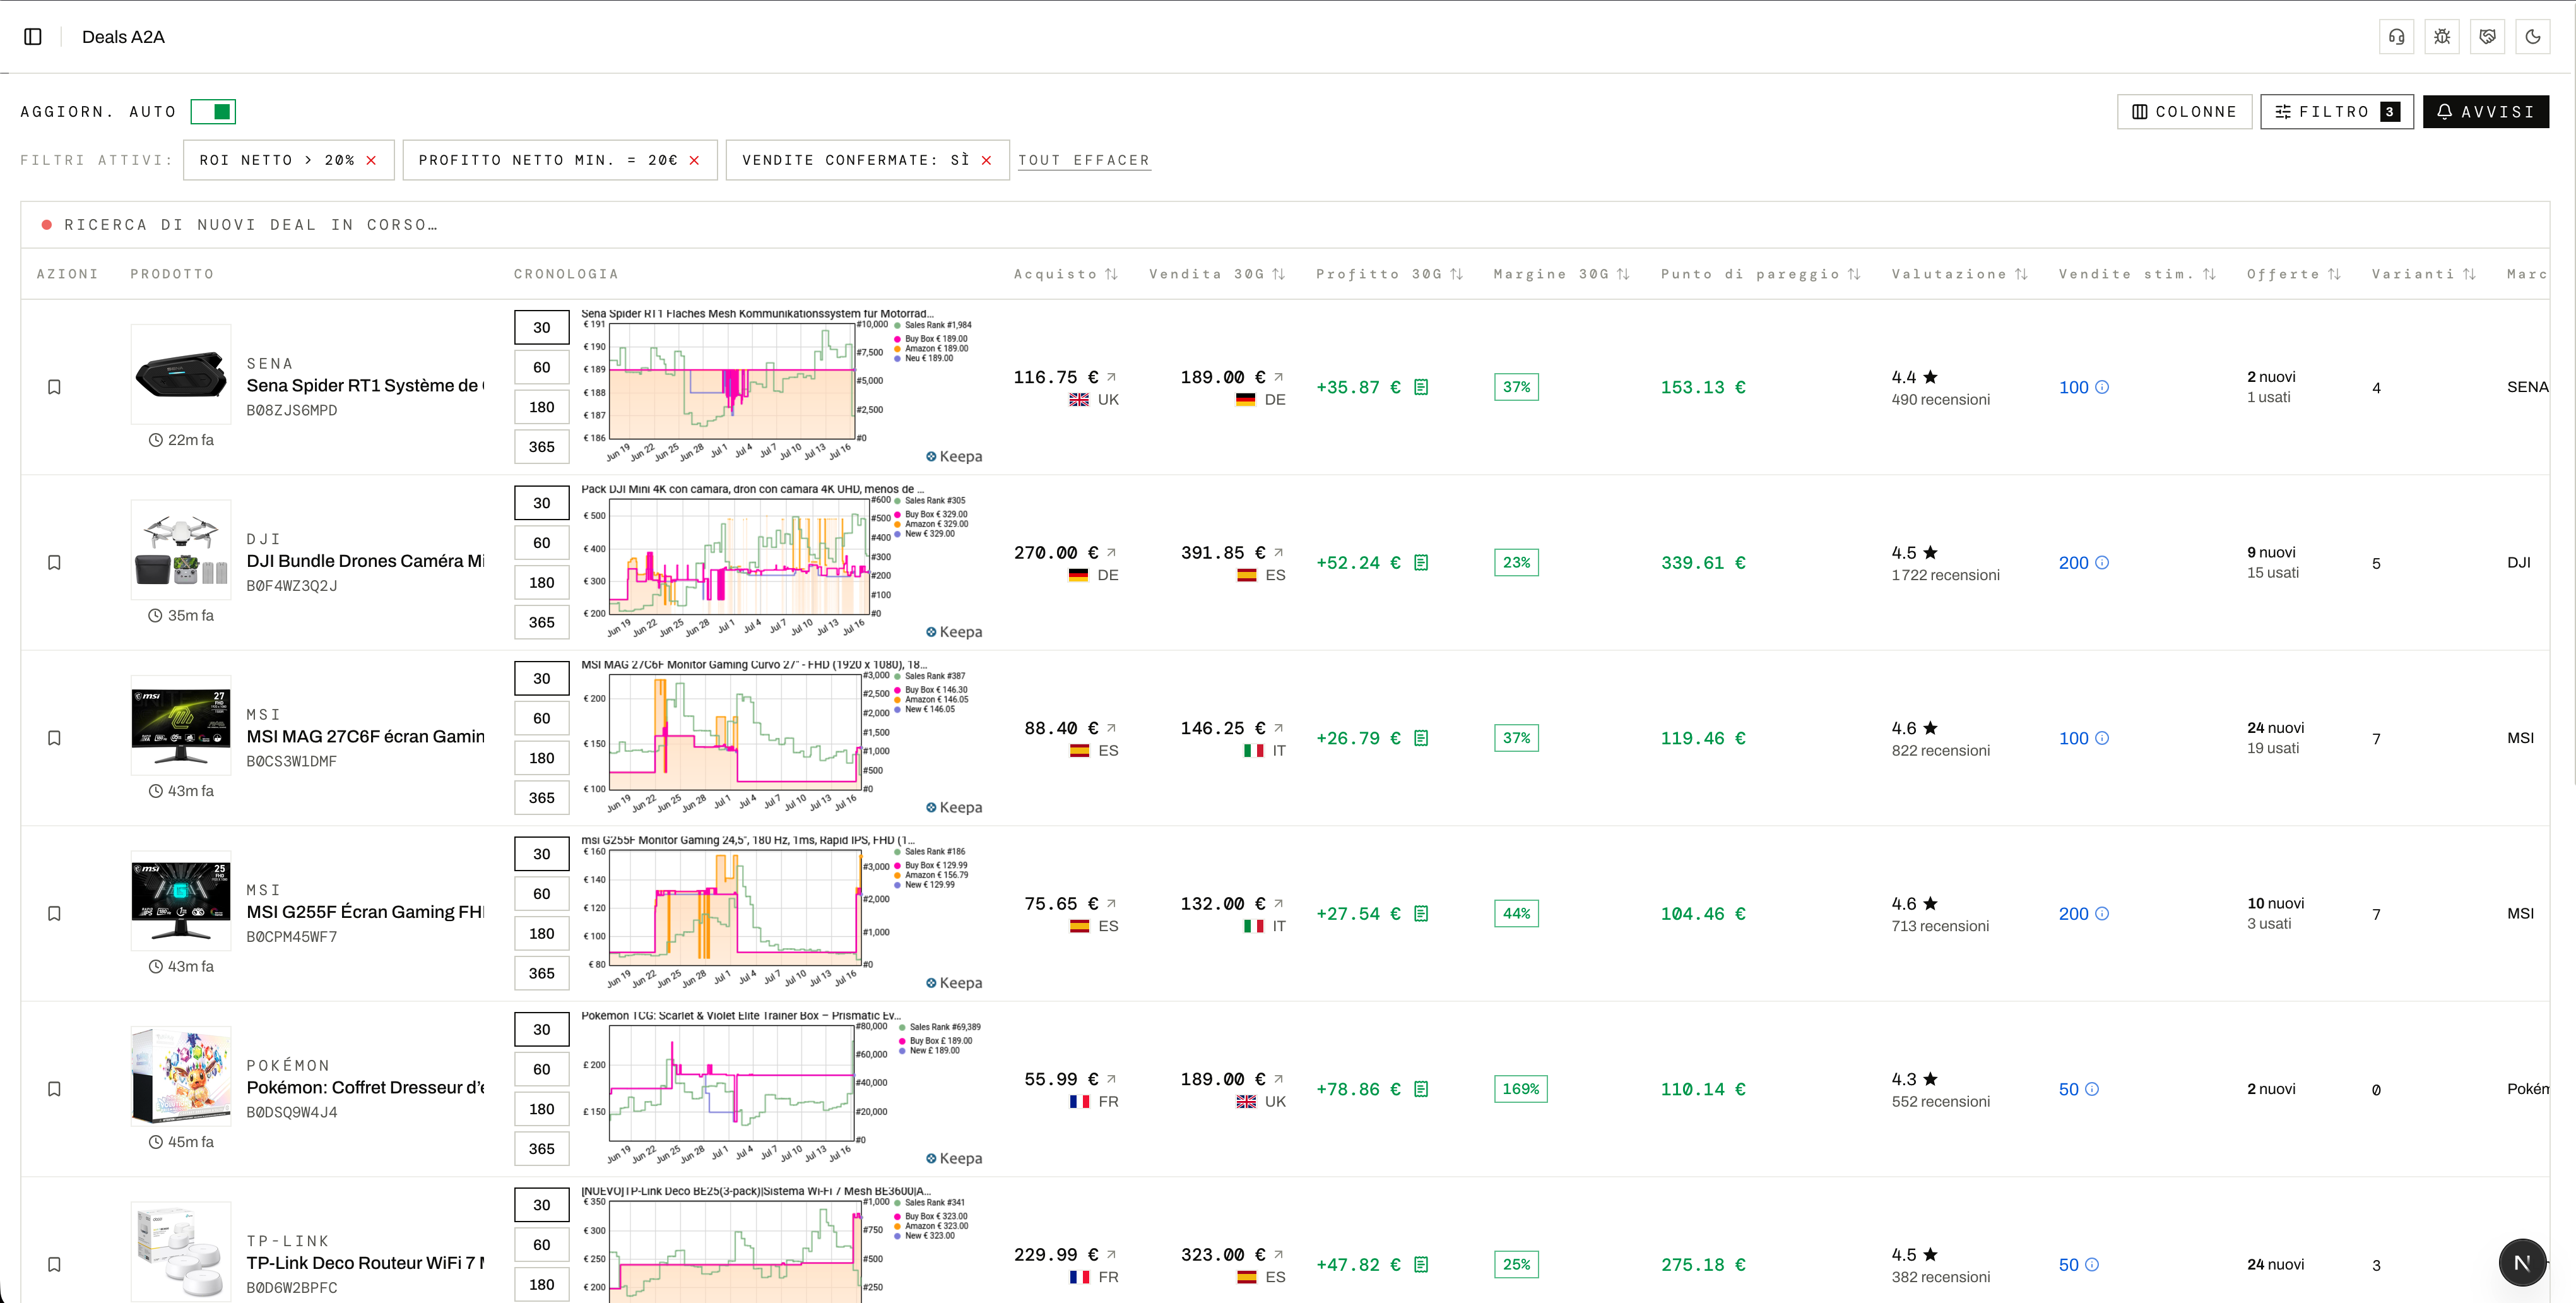The image size is (2576, 1303).
Task: Click 1722 recensioni rating text
Action: pos(1945,575)
